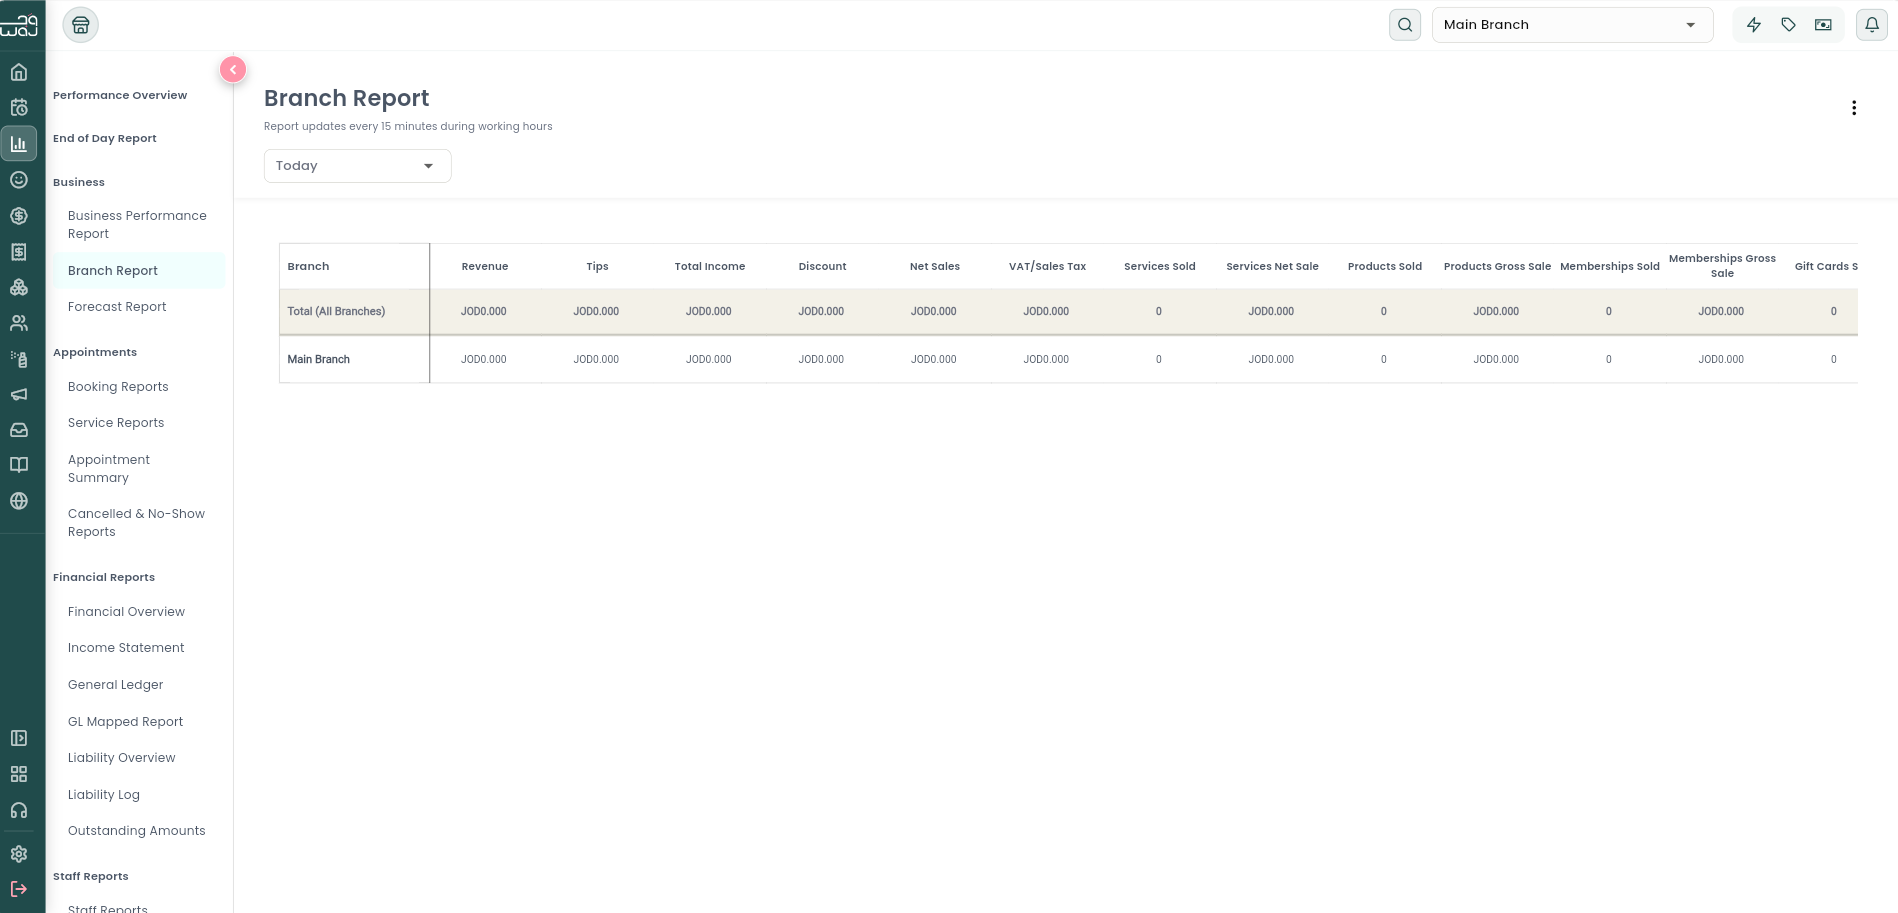This screenshot has height=913, width=1898.
Task: Click the price tag icon
Action: 1789,25
